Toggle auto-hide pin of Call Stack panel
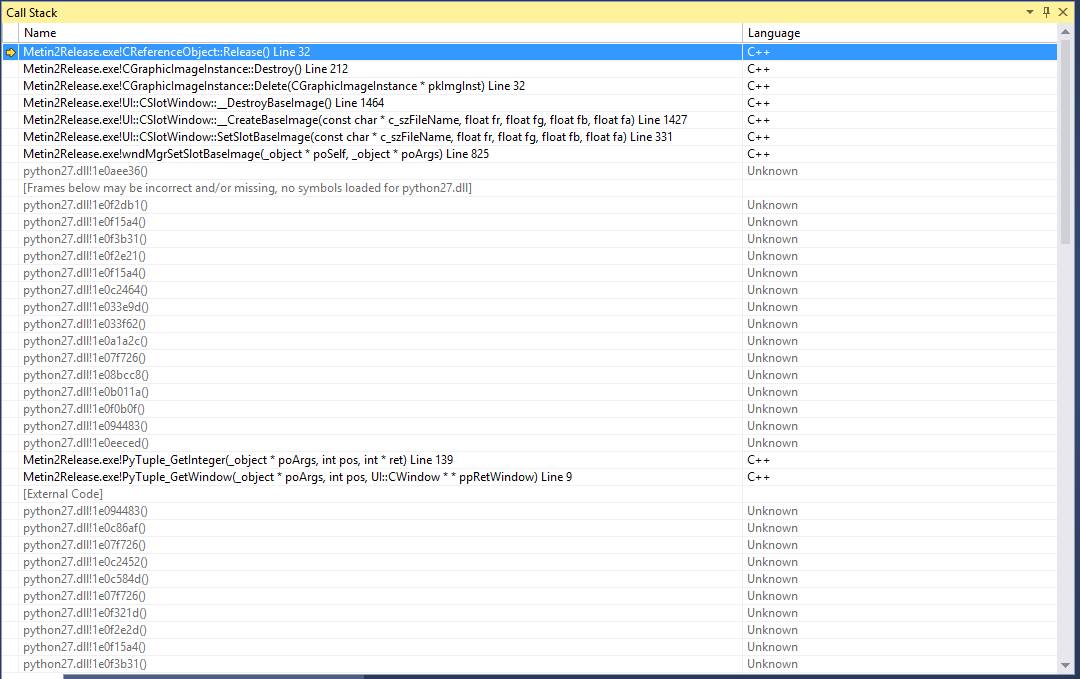This screenshot has width=1080, height=679. (1046, 12)
